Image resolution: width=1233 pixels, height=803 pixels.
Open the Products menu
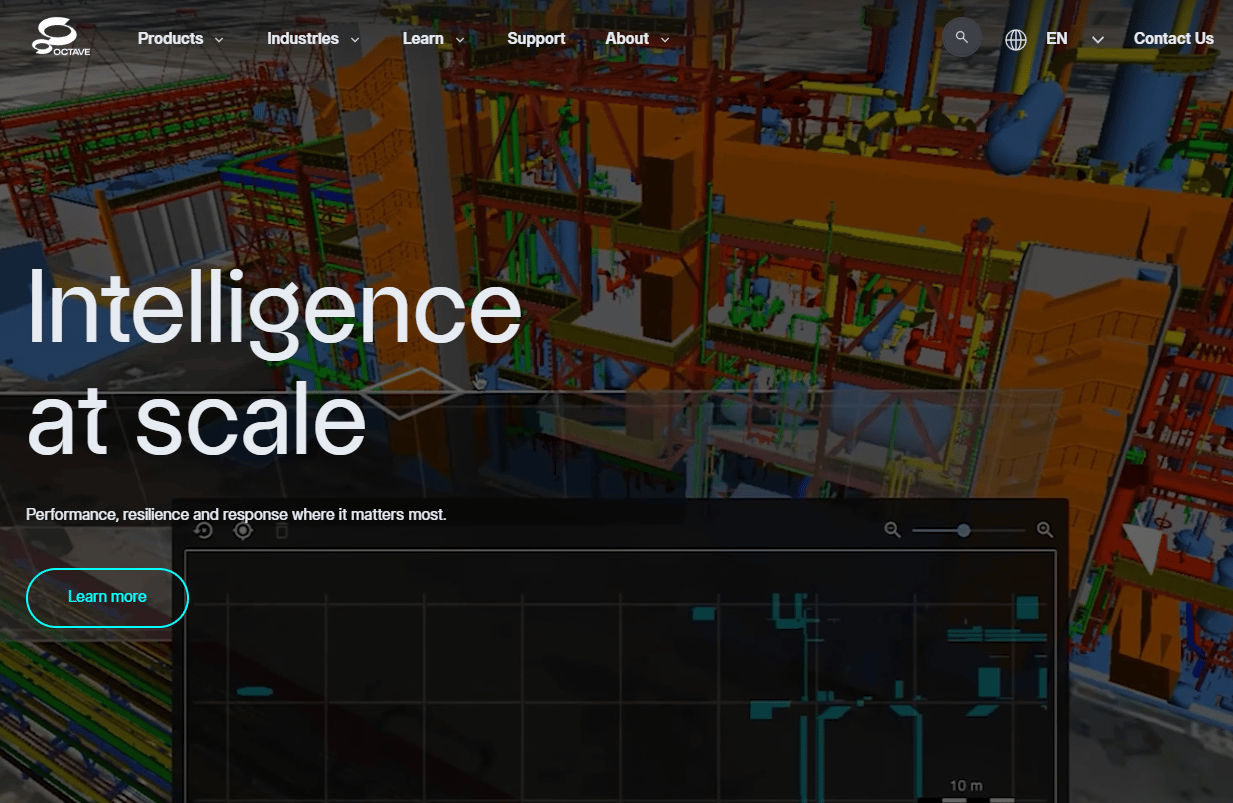pos(181,39)
